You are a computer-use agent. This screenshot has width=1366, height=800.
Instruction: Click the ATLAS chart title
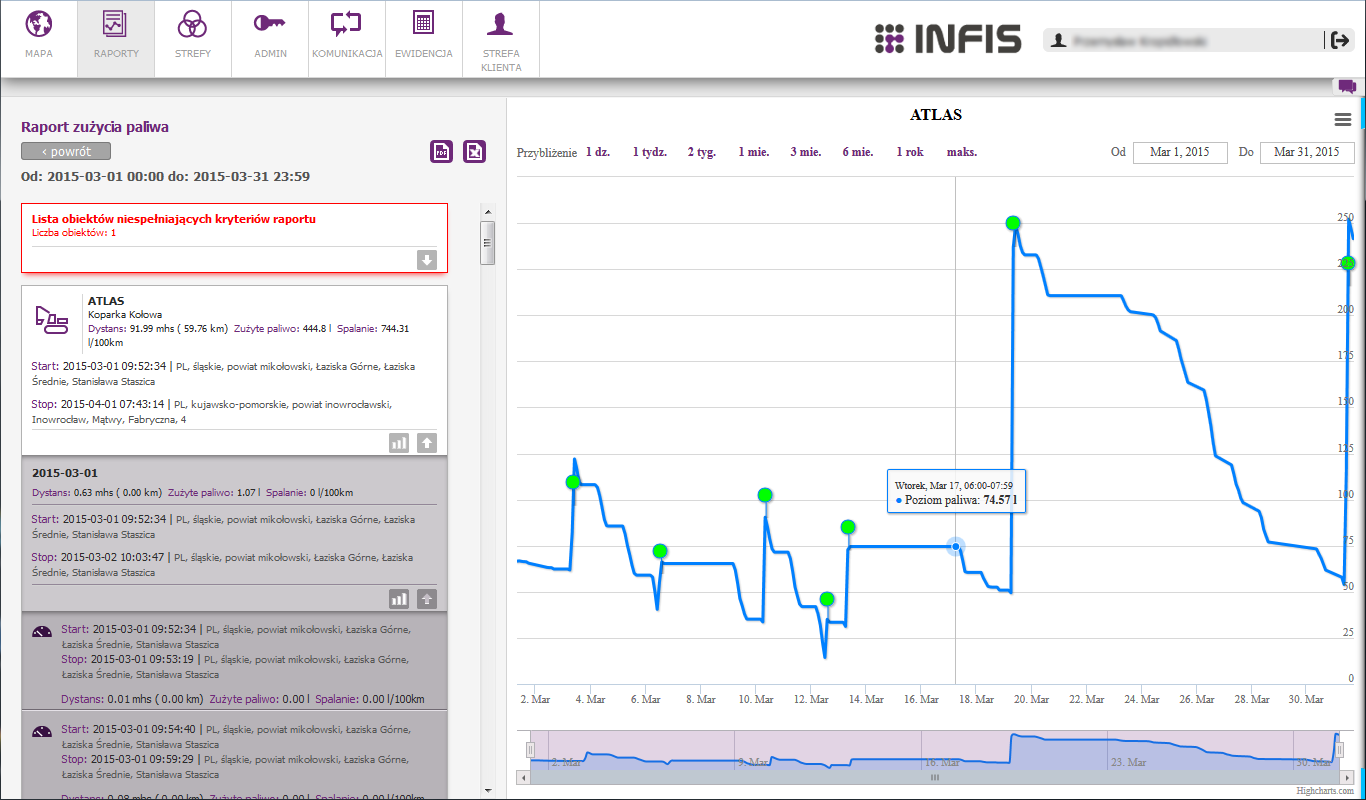[x=936, y=115]
